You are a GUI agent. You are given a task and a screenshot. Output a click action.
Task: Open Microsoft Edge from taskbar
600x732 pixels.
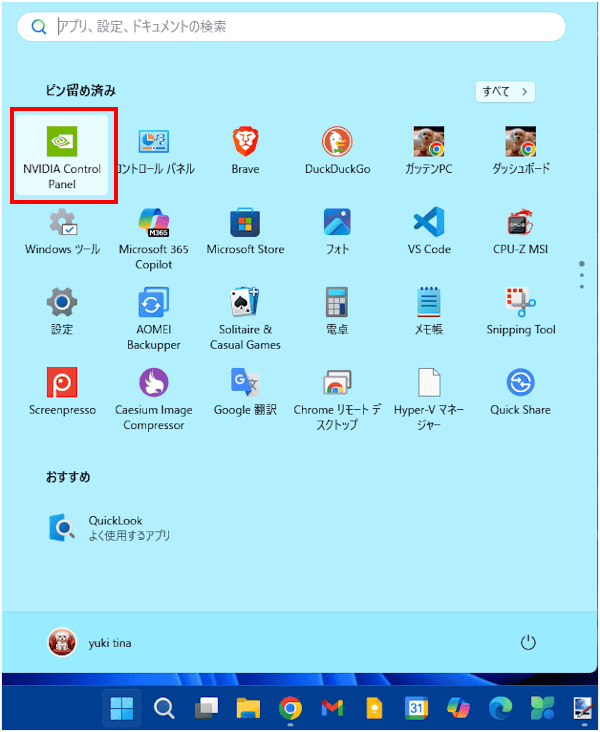coord(500,708)
